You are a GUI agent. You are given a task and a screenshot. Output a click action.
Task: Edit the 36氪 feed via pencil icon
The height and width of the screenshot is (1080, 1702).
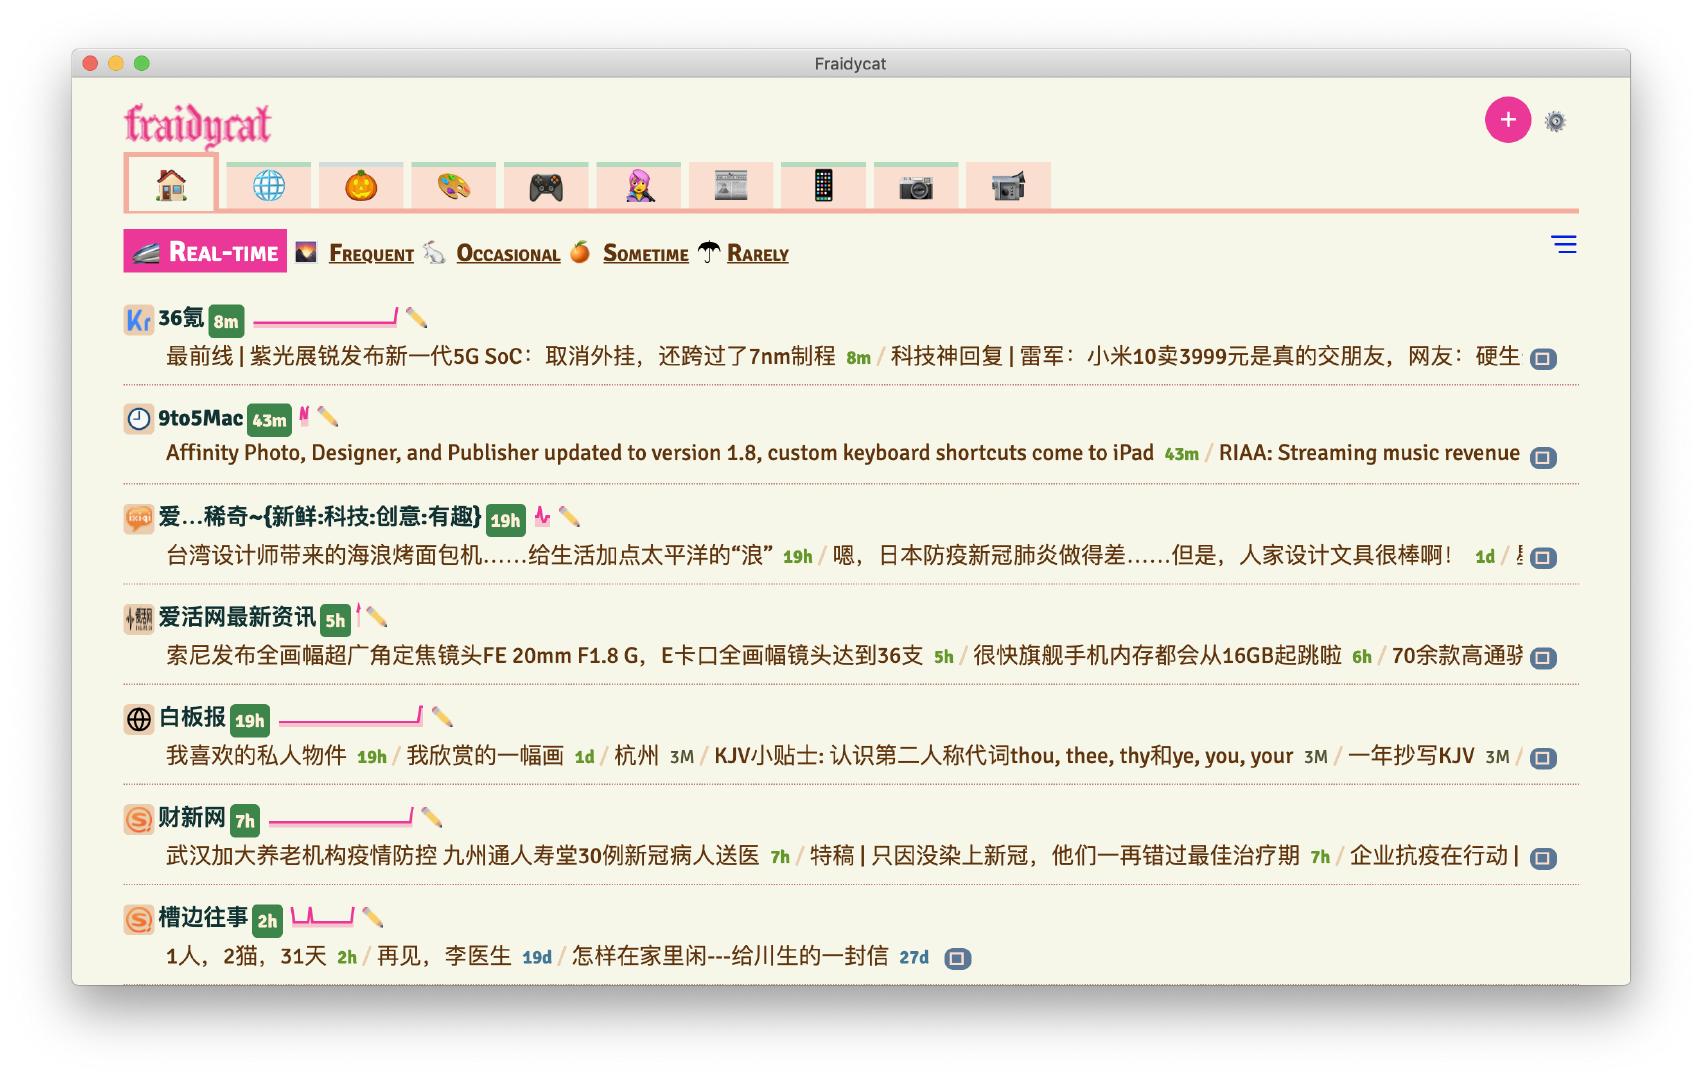point(417,318)
